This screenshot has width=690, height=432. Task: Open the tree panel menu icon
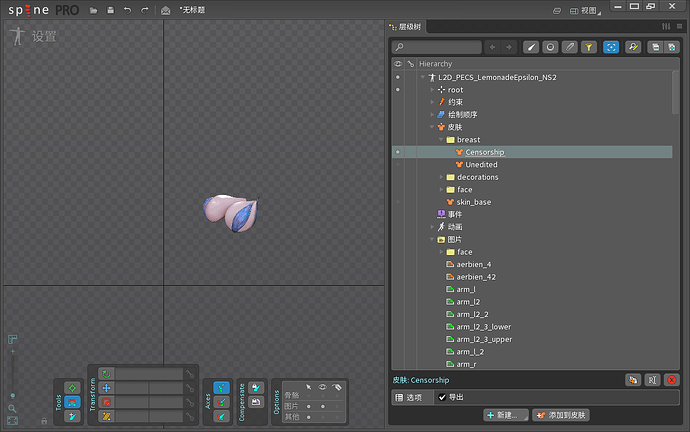point(679,26)
